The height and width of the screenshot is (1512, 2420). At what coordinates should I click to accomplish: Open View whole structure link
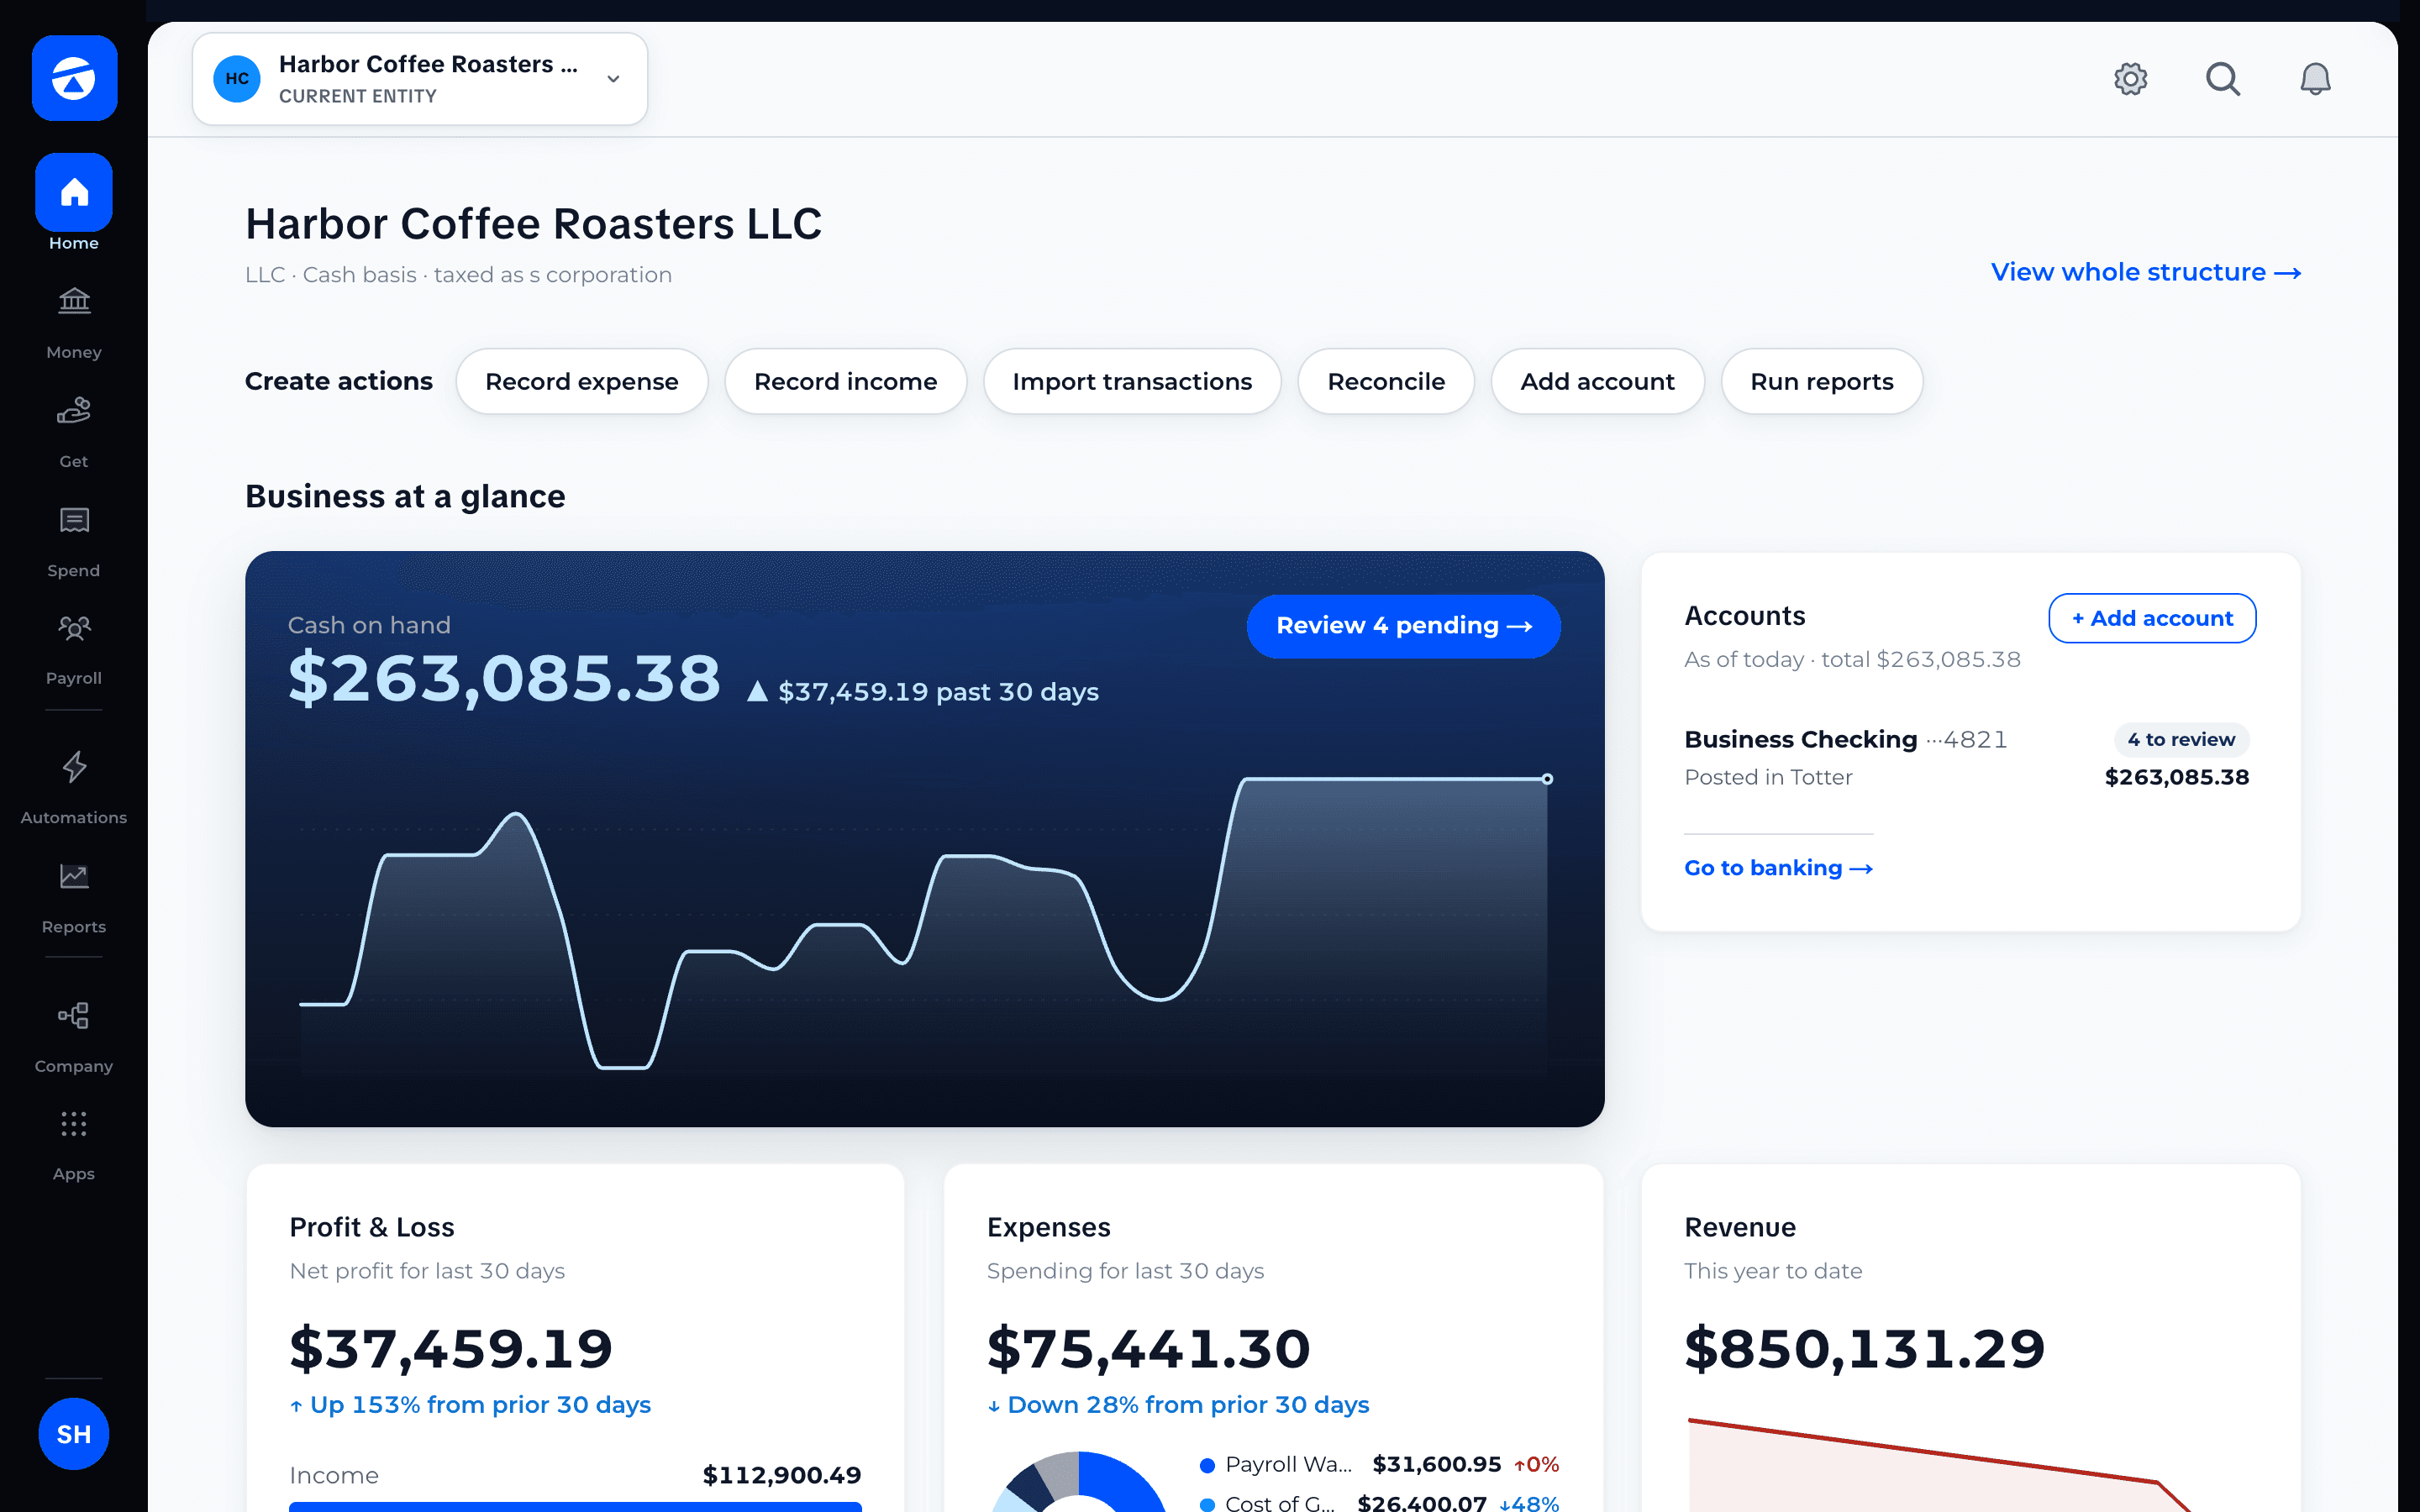2146,272
